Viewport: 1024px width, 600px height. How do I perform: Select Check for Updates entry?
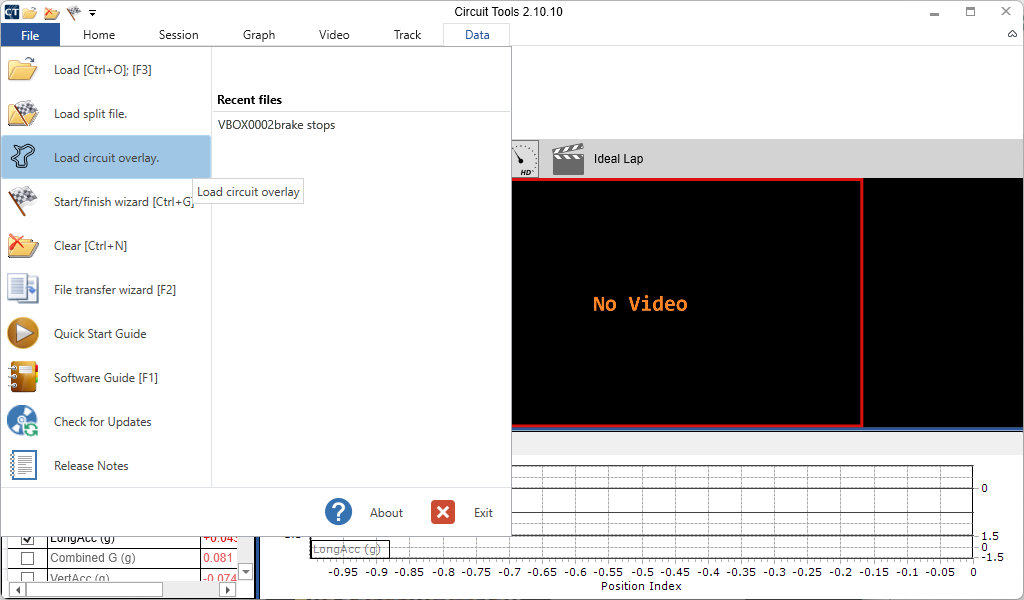pos(106,421)
